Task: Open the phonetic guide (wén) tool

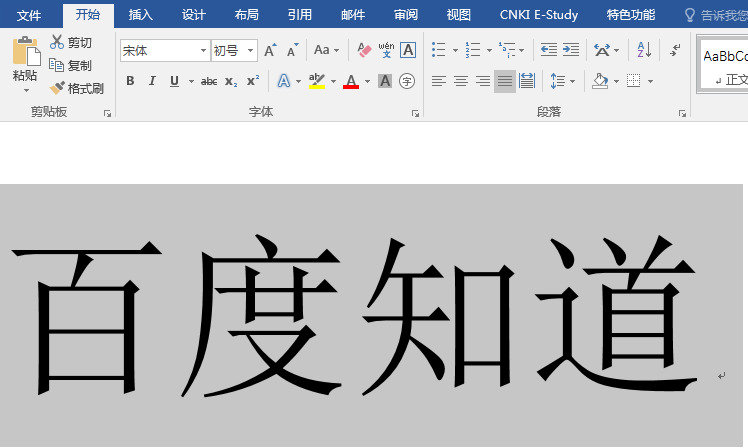Action: click(x=386, y=50)
